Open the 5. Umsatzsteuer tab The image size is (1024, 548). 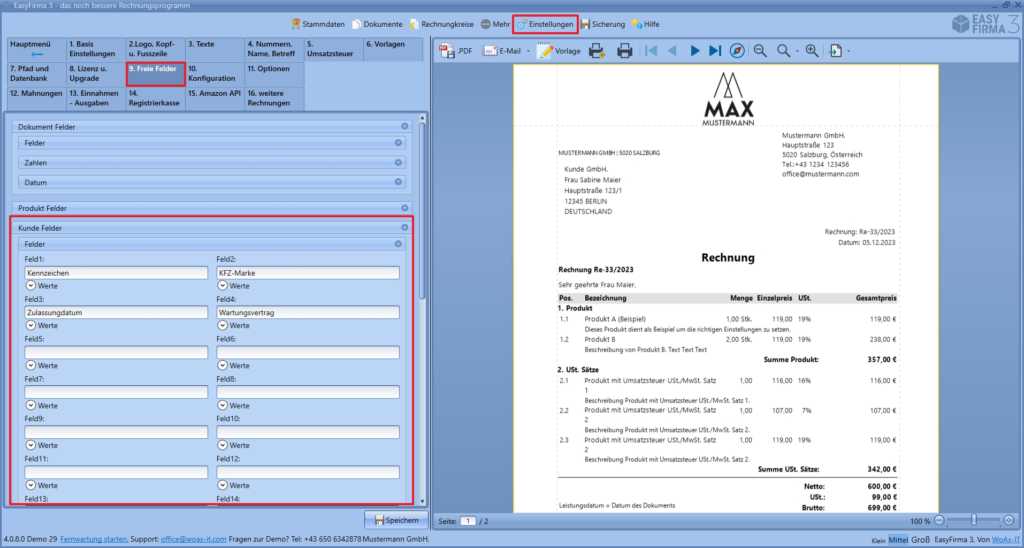tap(331, 50)
